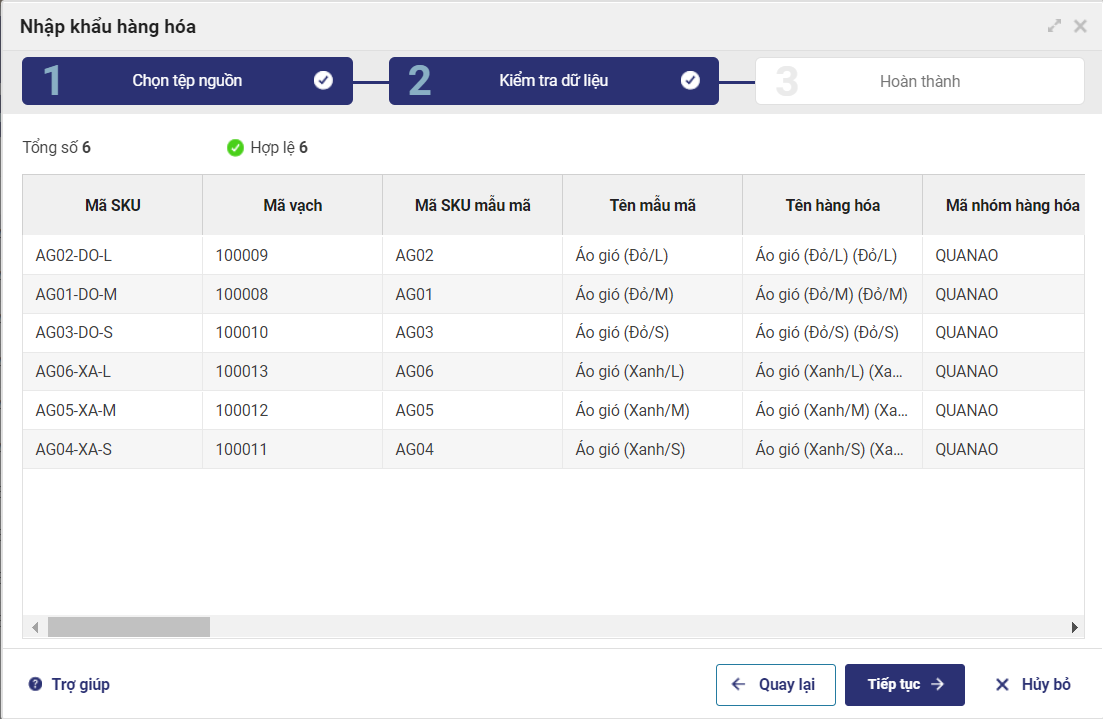Click Tiếp tục button
Image resolution: width=1103 pixels, height=719 pixels.
[905, 685]
